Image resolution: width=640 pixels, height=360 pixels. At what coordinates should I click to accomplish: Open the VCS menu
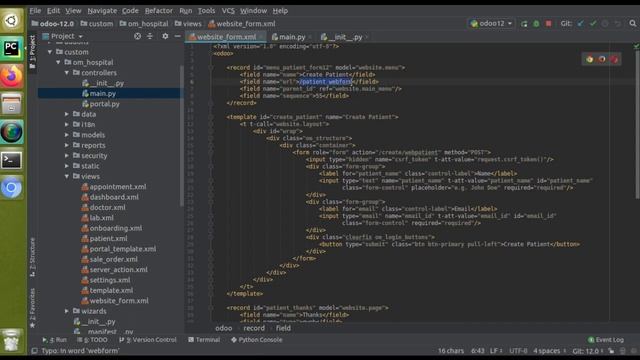[228, 11]
